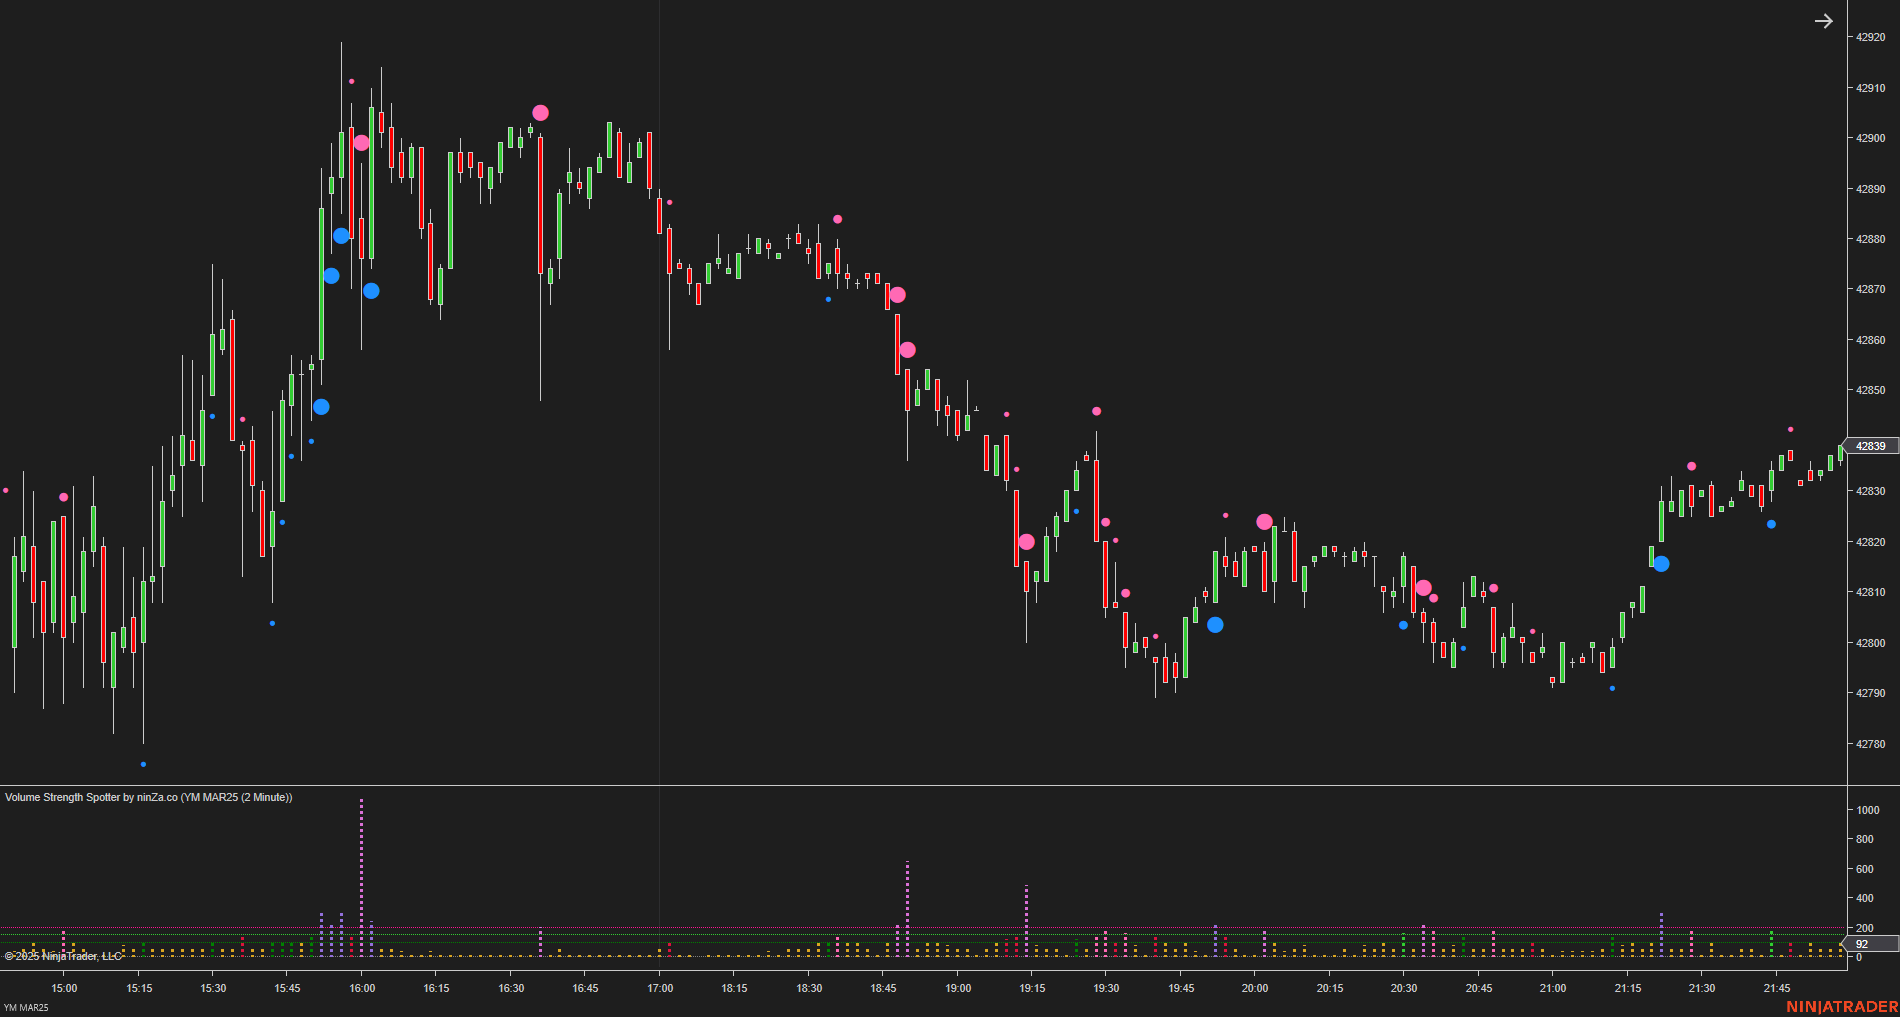Click the 42920 label on price axis
Viewport: 1900px width, 1017px height.
click(1867, 37)
